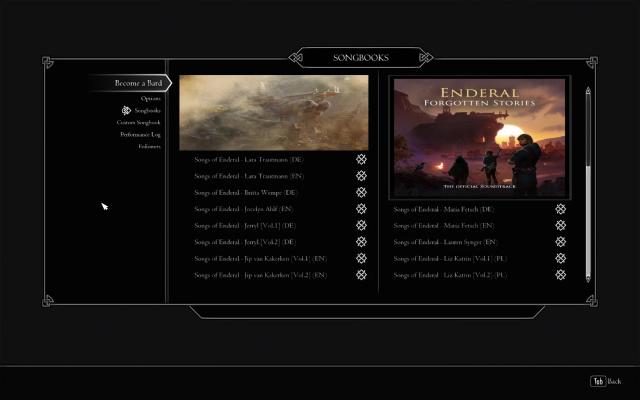Open the Custom Songbook page
This screenshot has width=640, height=400.
point(138,122)
